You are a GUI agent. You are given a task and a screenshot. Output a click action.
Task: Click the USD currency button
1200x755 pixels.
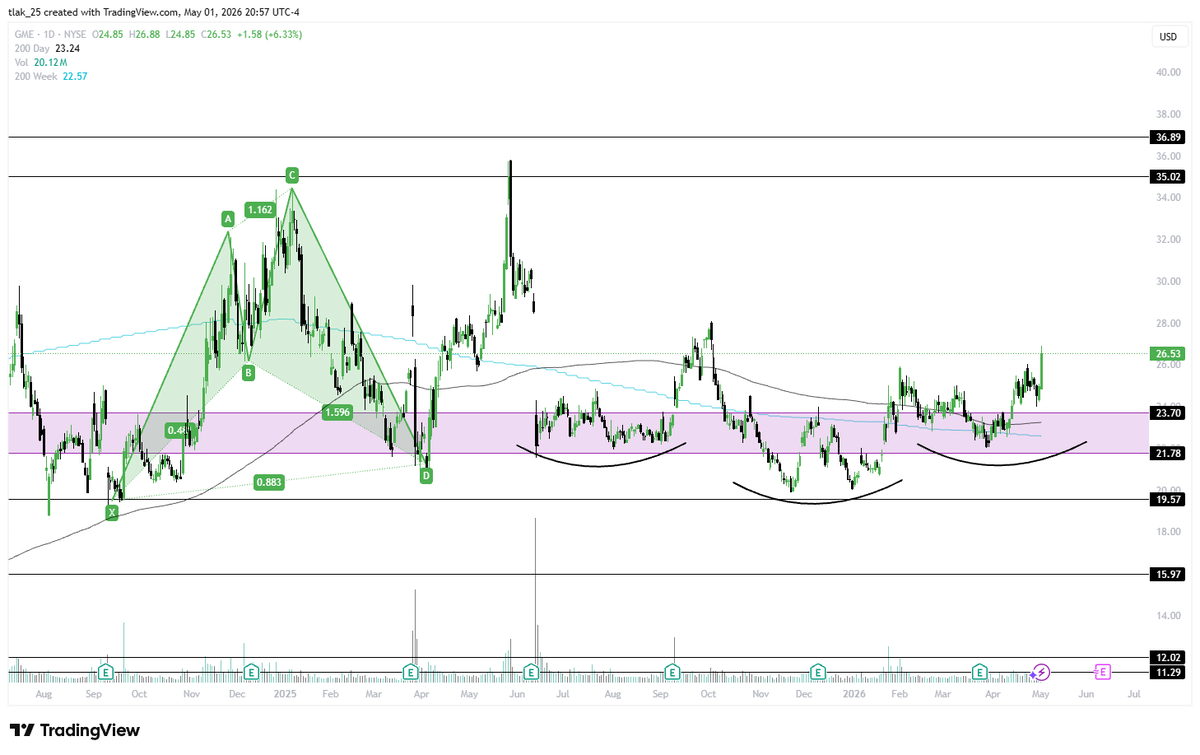(x=1167, y=37)
